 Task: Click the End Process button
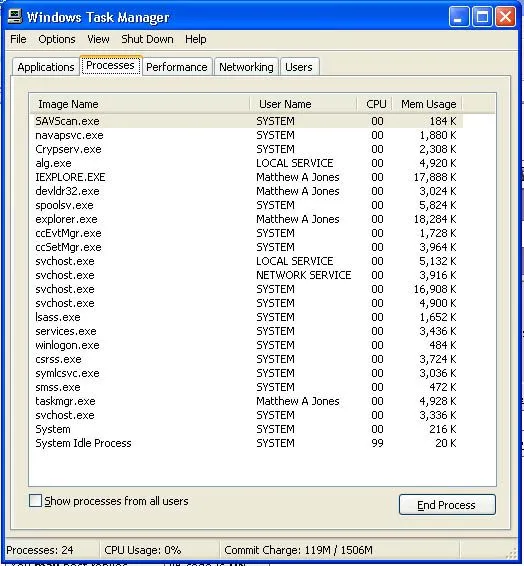[447, 505]
